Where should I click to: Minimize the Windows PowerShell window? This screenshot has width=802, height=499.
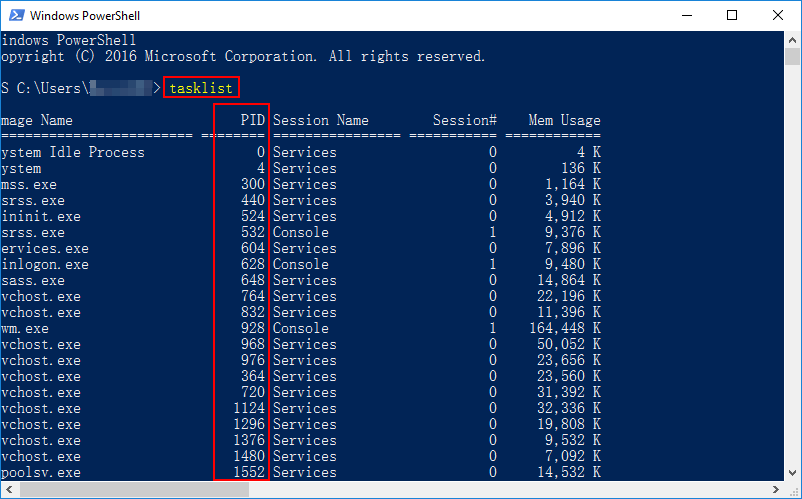687,15
